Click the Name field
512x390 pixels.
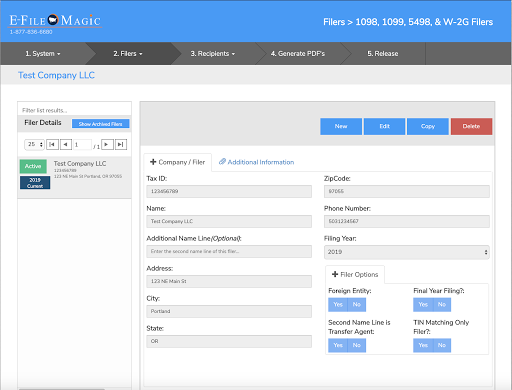click(x=229, y=221)
